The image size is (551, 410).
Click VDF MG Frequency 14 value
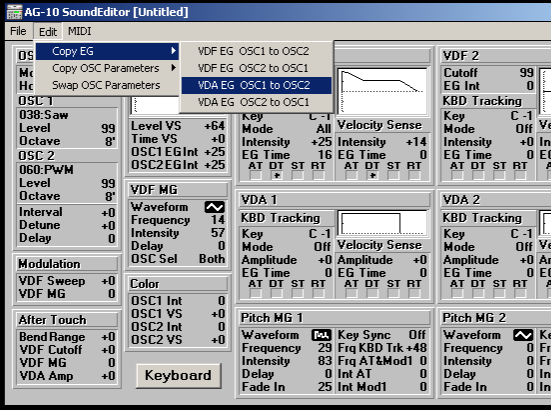coord(218,220)
